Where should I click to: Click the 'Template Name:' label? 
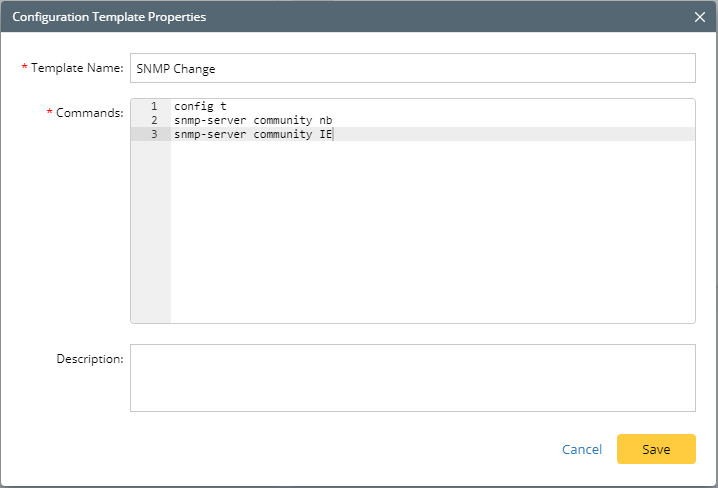[77, 68]
